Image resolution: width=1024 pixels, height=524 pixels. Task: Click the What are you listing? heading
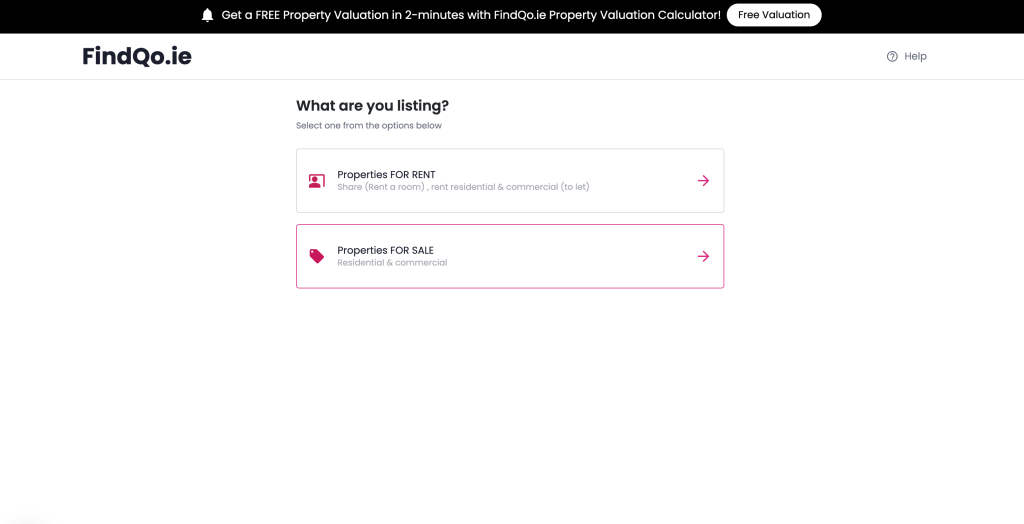tap(372, 106)
